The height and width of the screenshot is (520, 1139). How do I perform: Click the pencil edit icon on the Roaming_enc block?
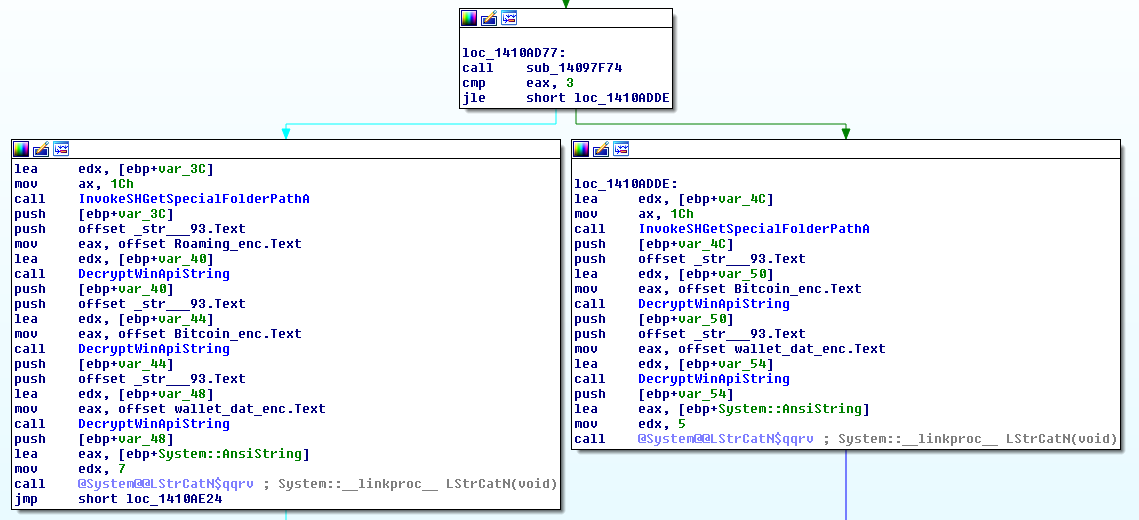click(x=41, y=149)
